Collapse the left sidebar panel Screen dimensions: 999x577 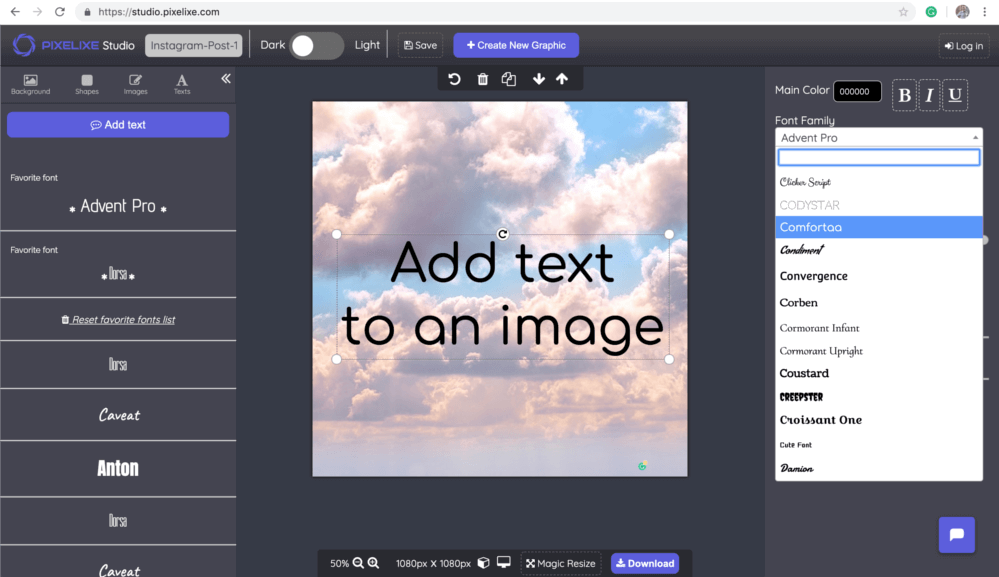(x=225, y=78)
